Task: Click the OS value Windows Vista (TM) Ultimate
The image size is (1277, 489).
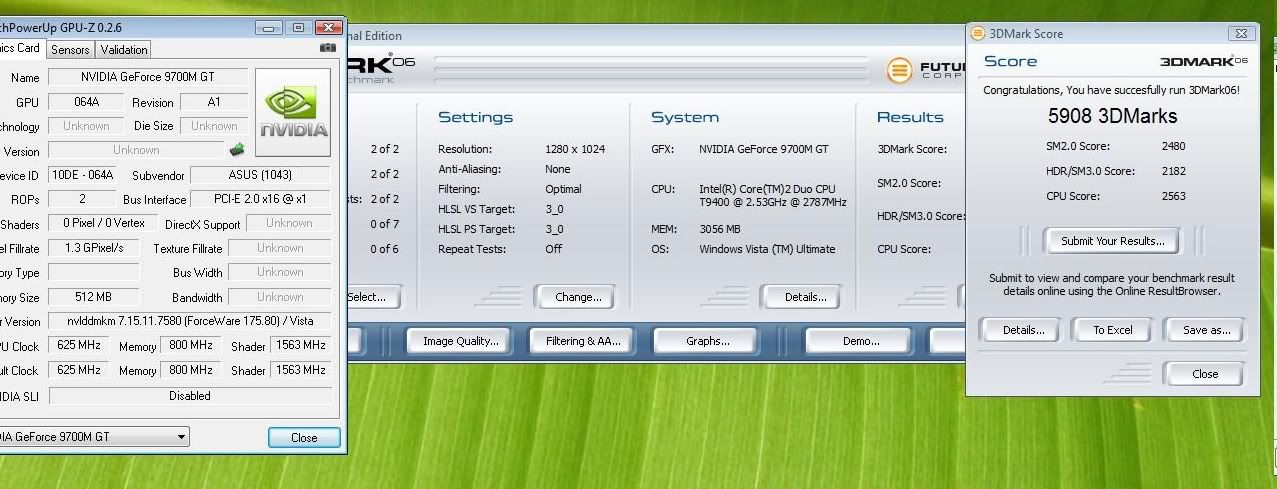Action: tap(767, 249)
